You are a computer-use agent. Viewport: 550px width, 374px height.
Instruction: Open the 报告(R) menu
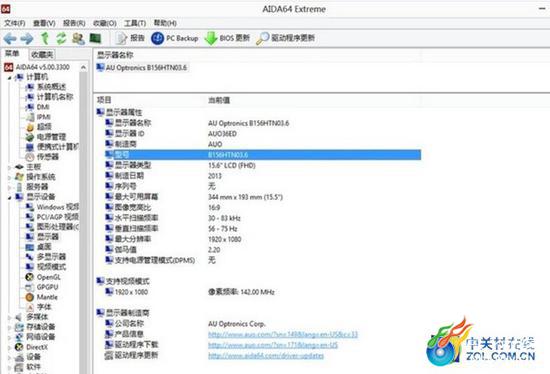point(74,23)
